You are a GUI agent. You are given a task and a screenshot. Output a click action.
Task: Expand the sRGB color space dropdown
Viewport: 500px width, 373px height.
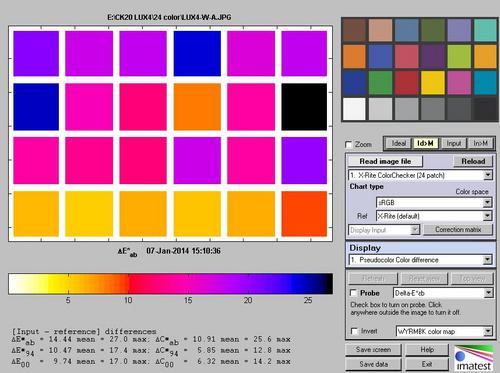(434, 202)
